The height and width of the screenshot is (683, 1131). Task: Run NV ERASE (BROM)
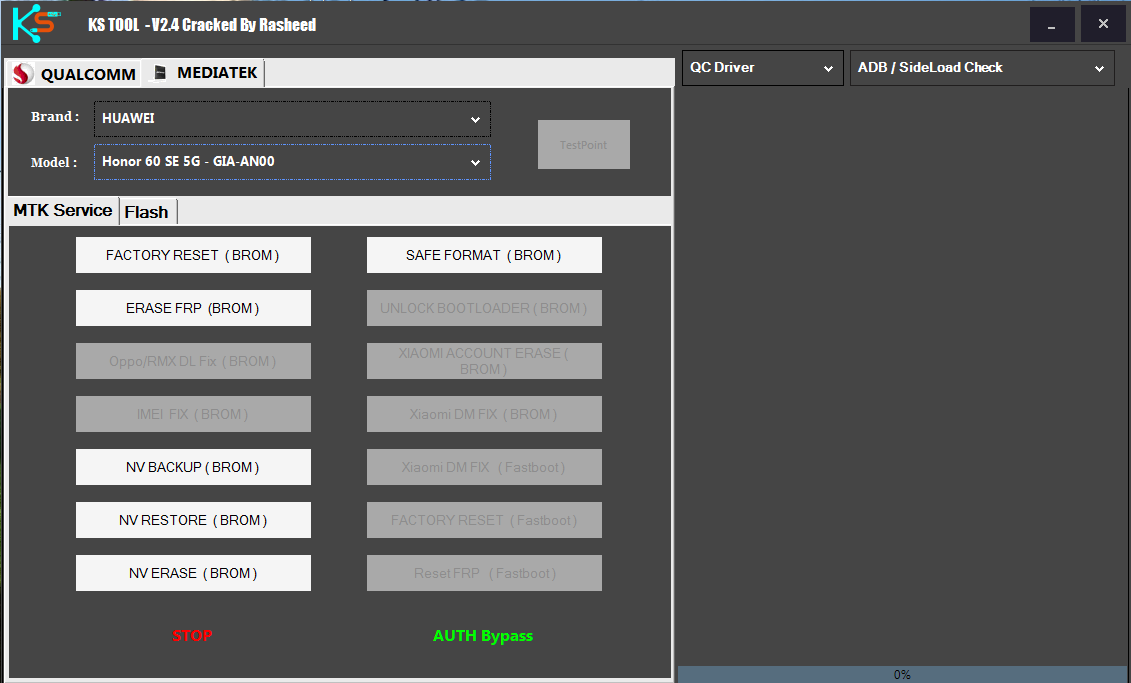pyautogui.click(x=193, y=573)
